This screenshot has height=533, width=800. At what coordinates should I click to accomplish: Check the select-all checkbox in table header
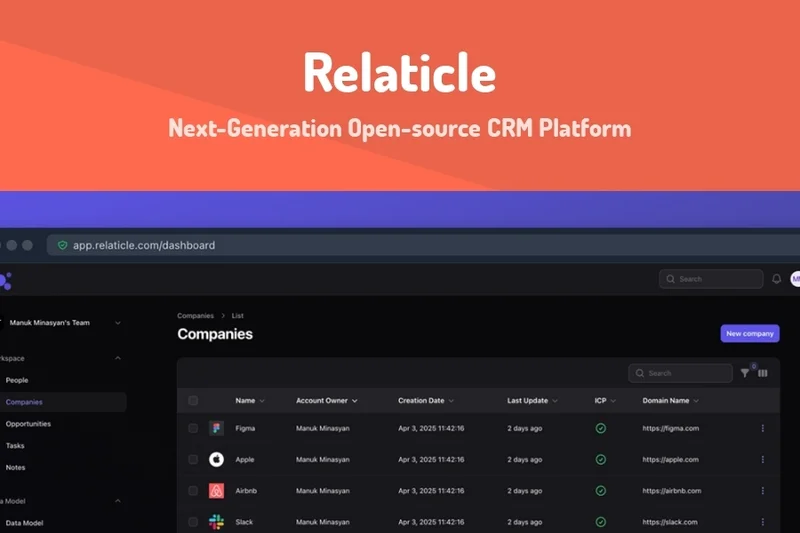click(193, 401)
